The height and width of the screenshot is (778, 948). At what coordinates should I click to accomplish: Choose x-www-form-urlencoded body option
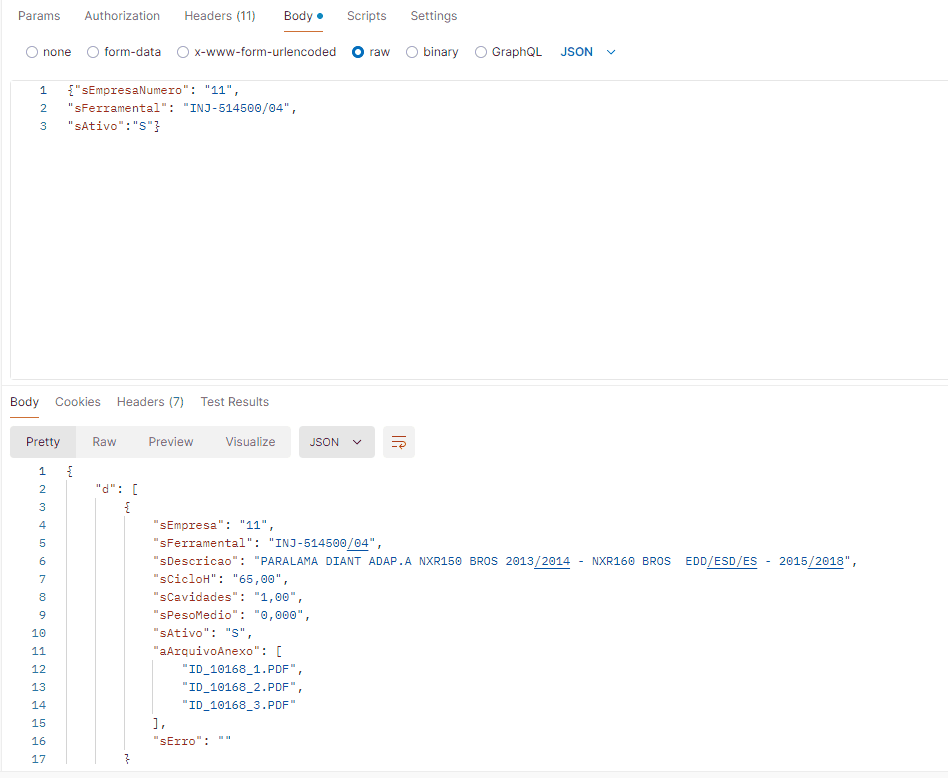pos(183,52)
